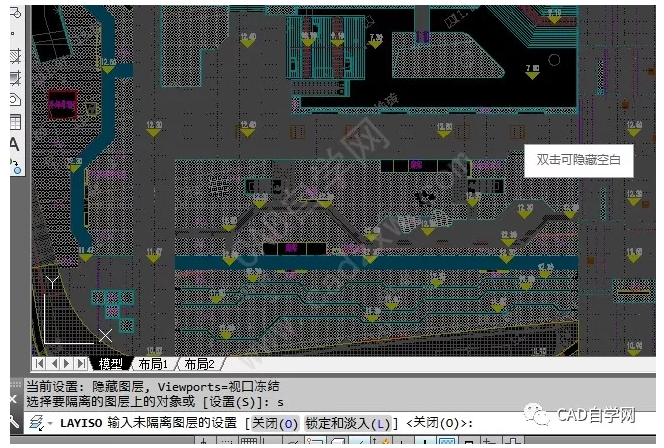Image resolution: width=664 pixels, height=448 pixels.
Task: Click the 选择要隐离的图层上的对象 history line
Action: (155, 401)
